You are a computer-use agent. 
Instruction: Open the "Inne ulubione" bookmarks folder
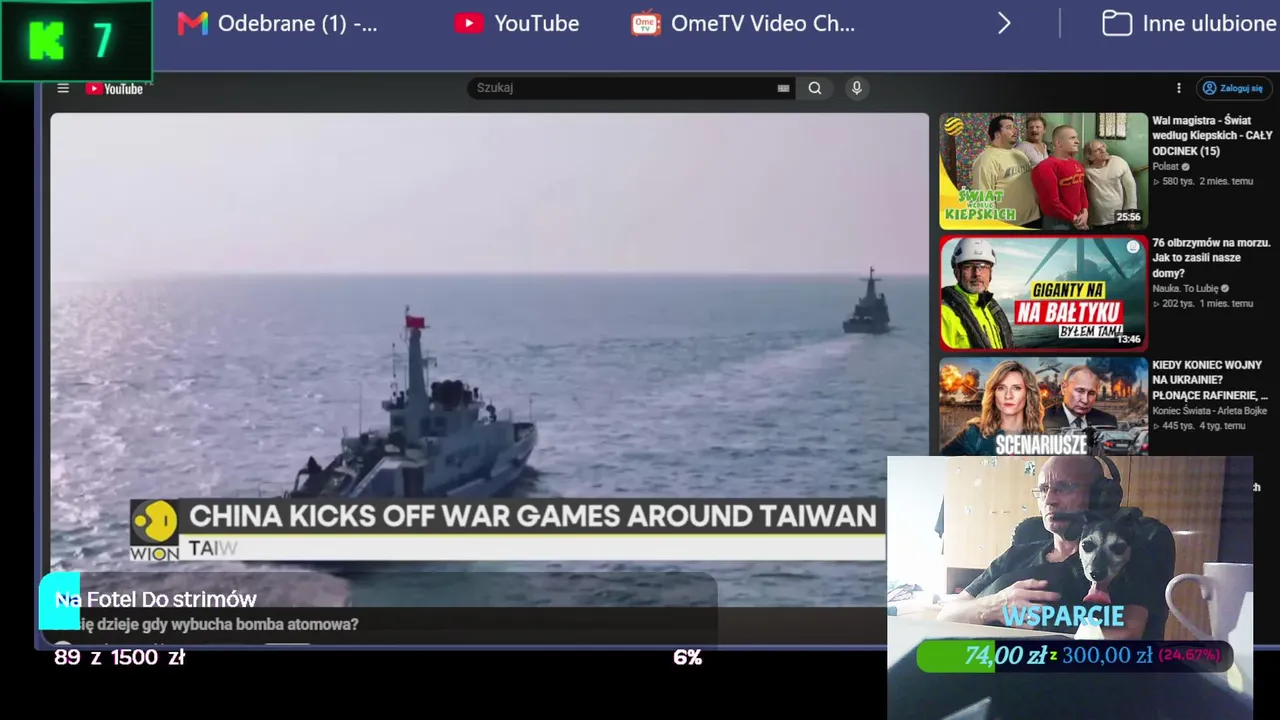1189,23
